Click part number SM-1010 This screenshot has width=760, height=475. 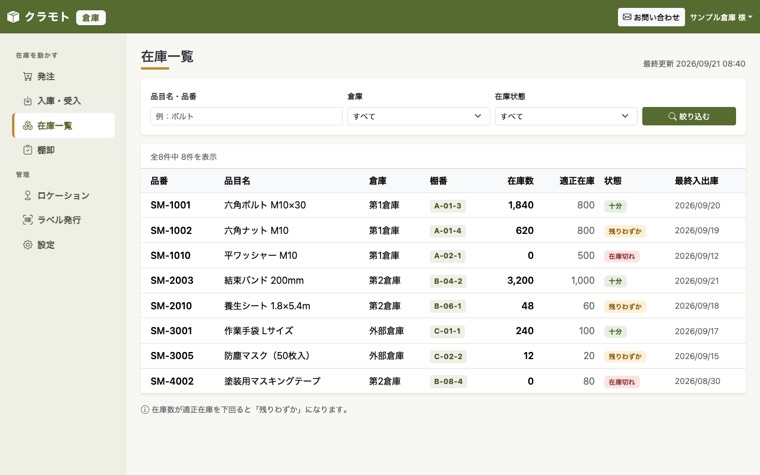[x=170, y=255]
